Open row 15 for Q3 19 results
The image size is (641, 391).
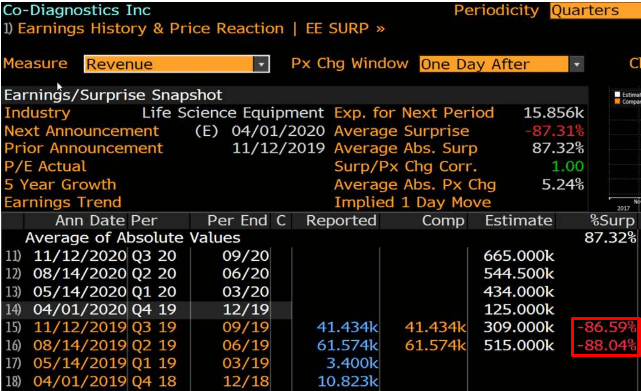(319, 327)
